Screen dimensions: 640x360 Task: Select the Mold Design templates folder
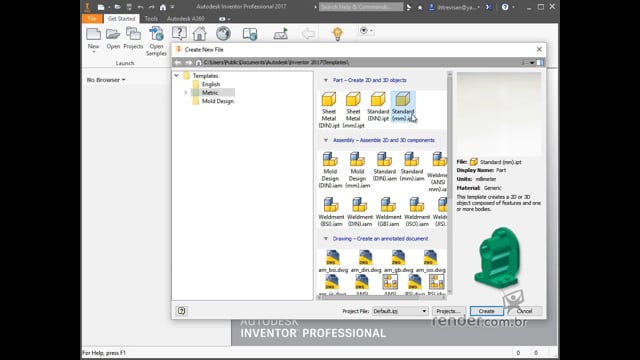point(218,101)
